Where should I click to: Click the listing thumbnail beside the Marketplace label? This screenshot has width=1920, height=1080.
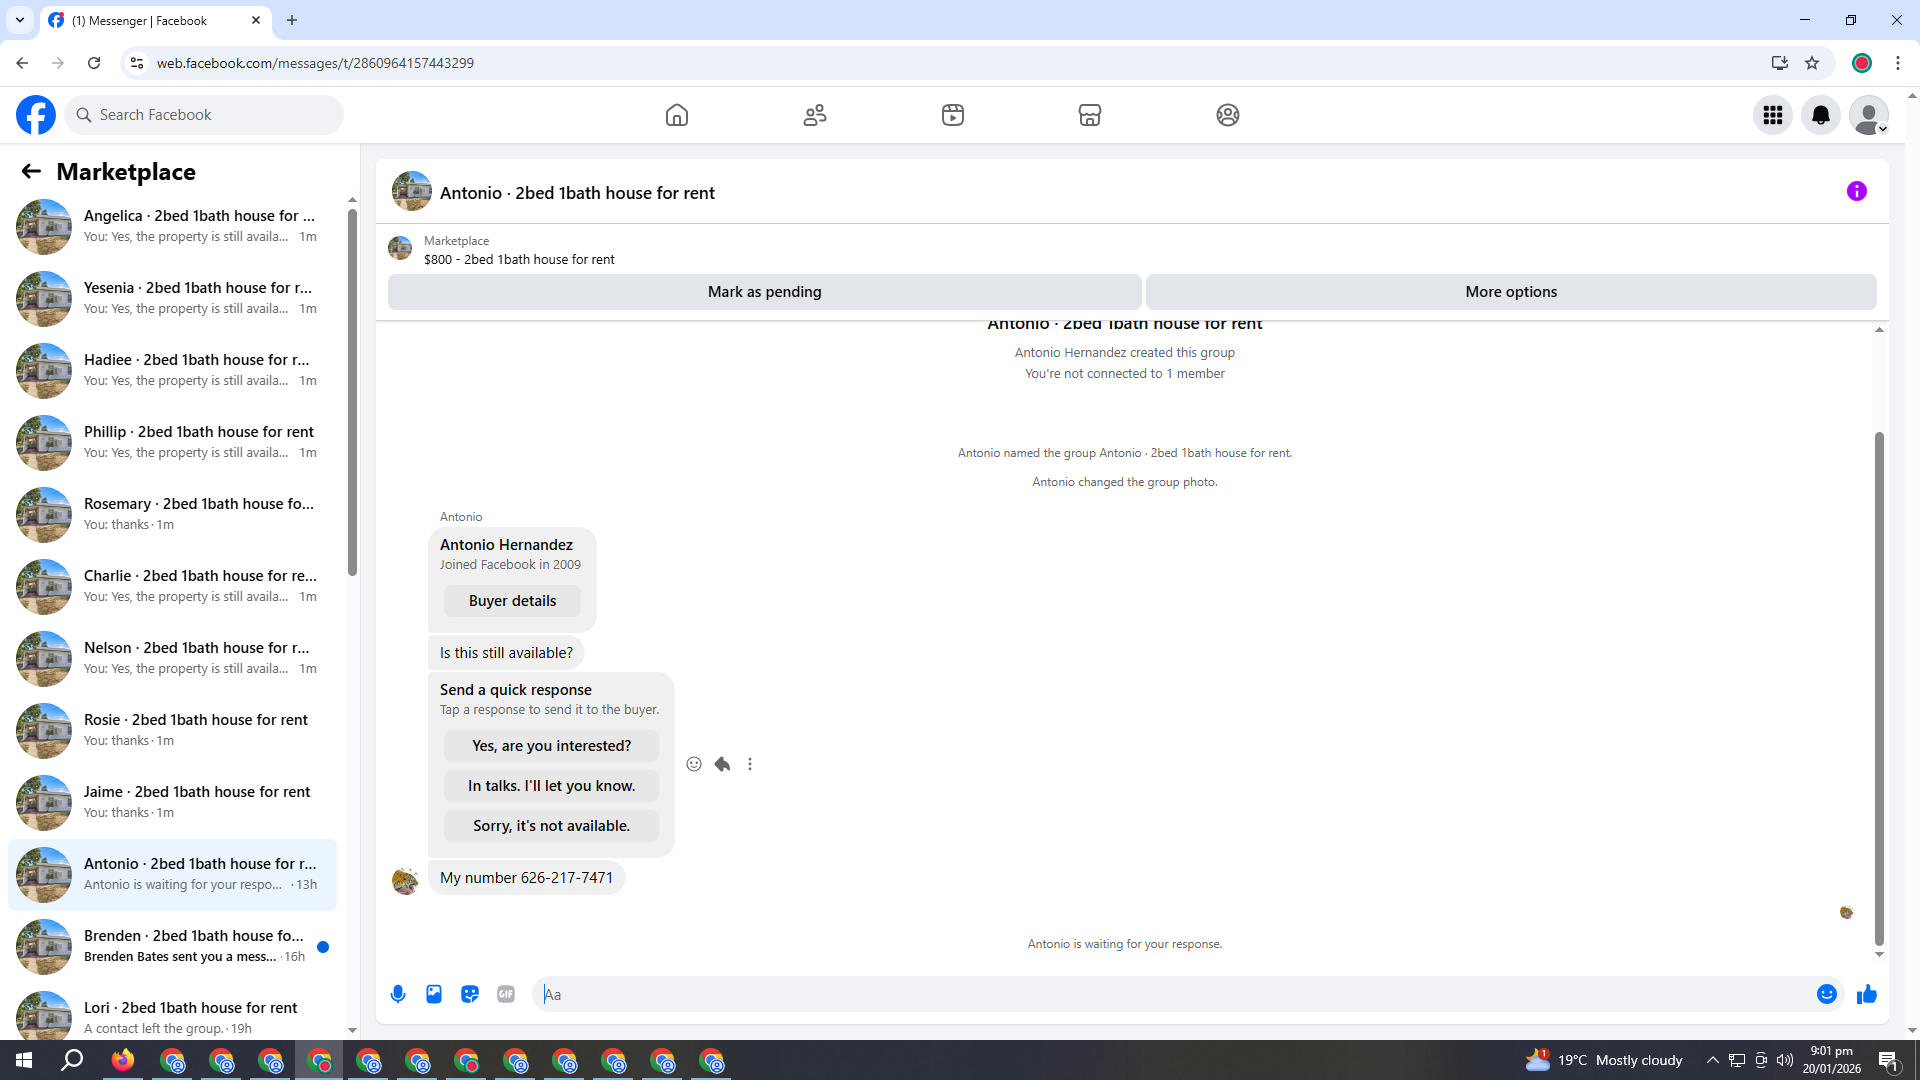point(400,248)
